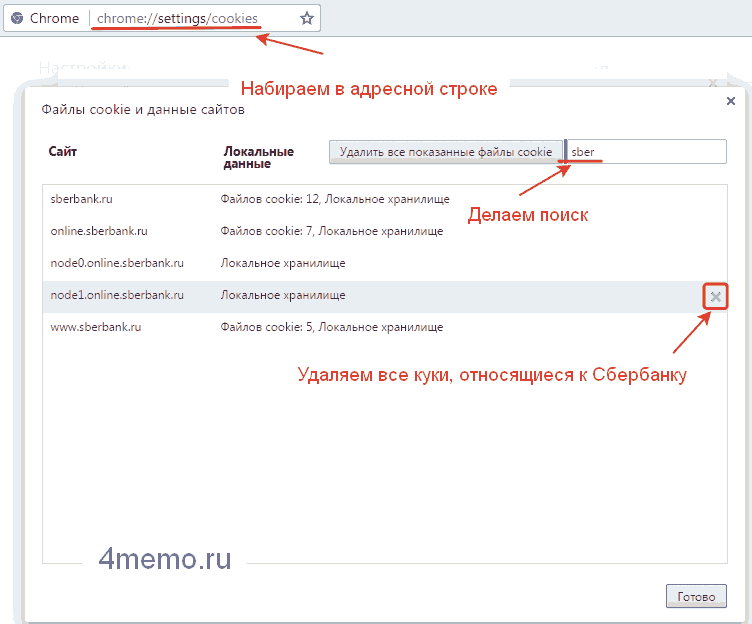The height and width of the screenshot is (624, 752).
Task: Click 'Удалить все показанные файлы cookie' button
Action: pyautogui.click(x=446, y=152)
